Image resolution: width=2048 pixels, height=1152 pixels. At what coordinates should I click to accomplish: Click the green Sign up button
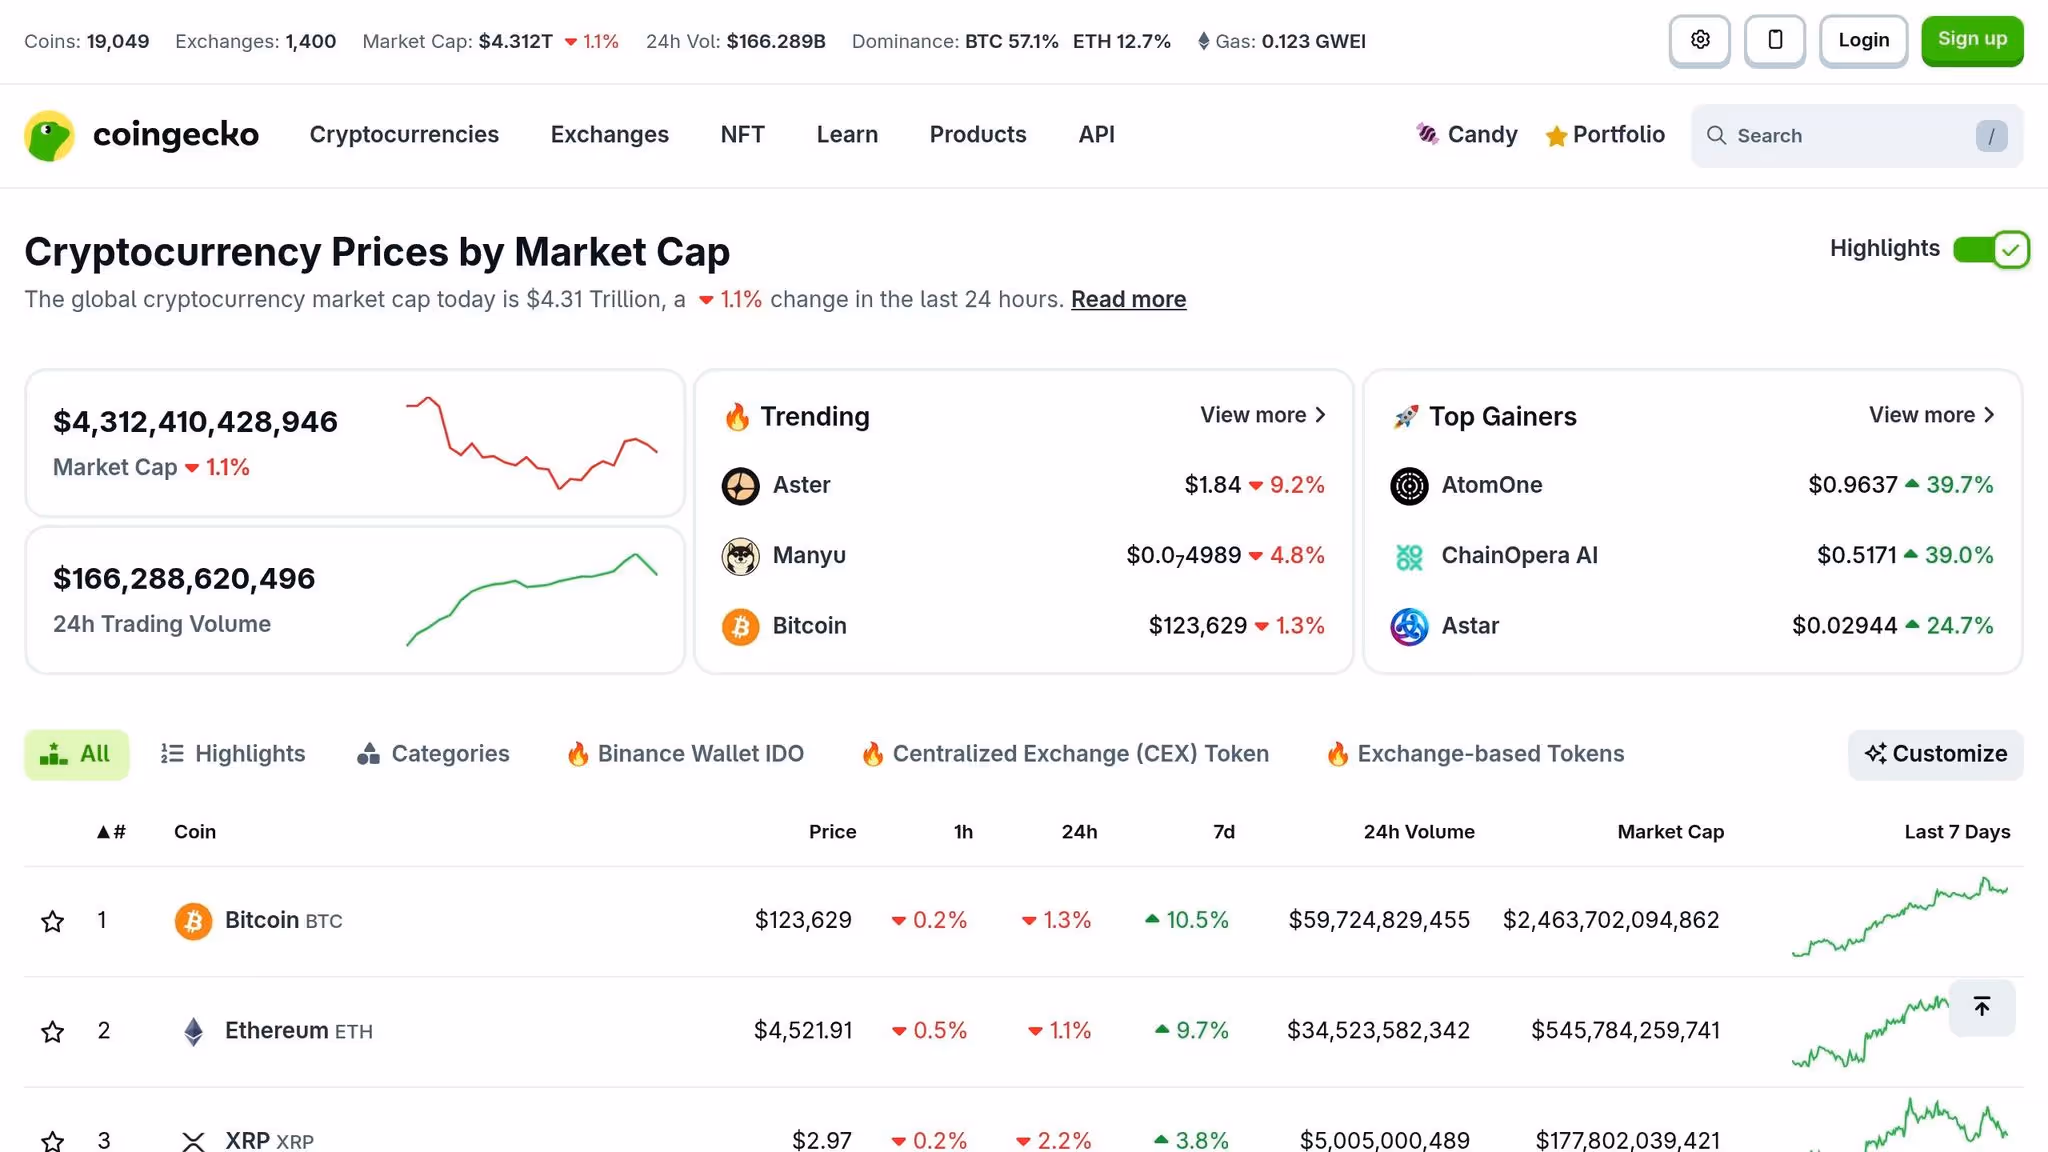(1972, 39)
